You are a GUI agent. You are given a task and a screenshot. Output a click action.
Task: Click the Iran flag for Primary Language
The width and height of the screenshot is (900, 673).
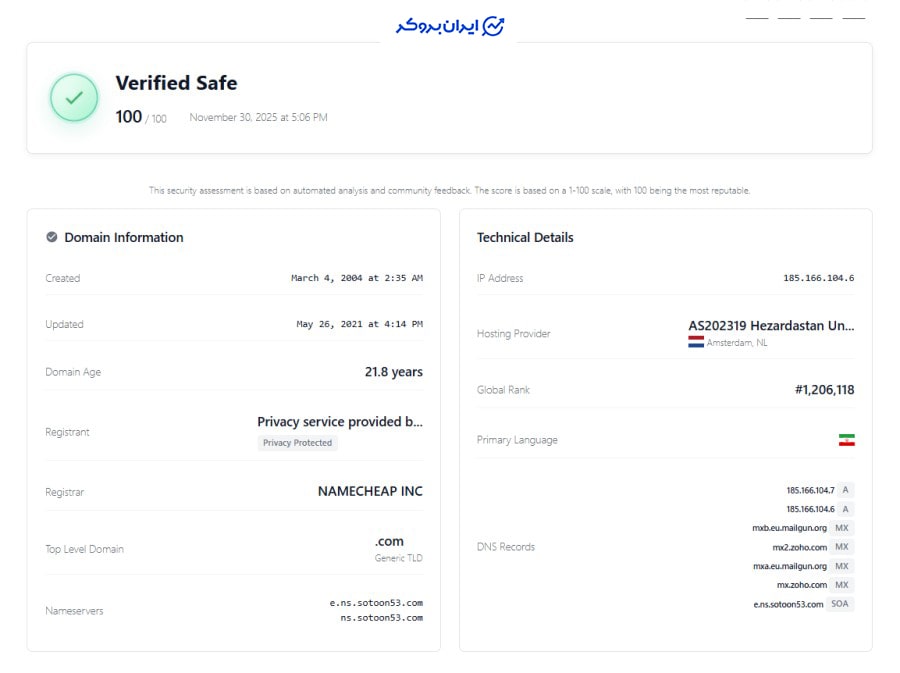point(846,440)
